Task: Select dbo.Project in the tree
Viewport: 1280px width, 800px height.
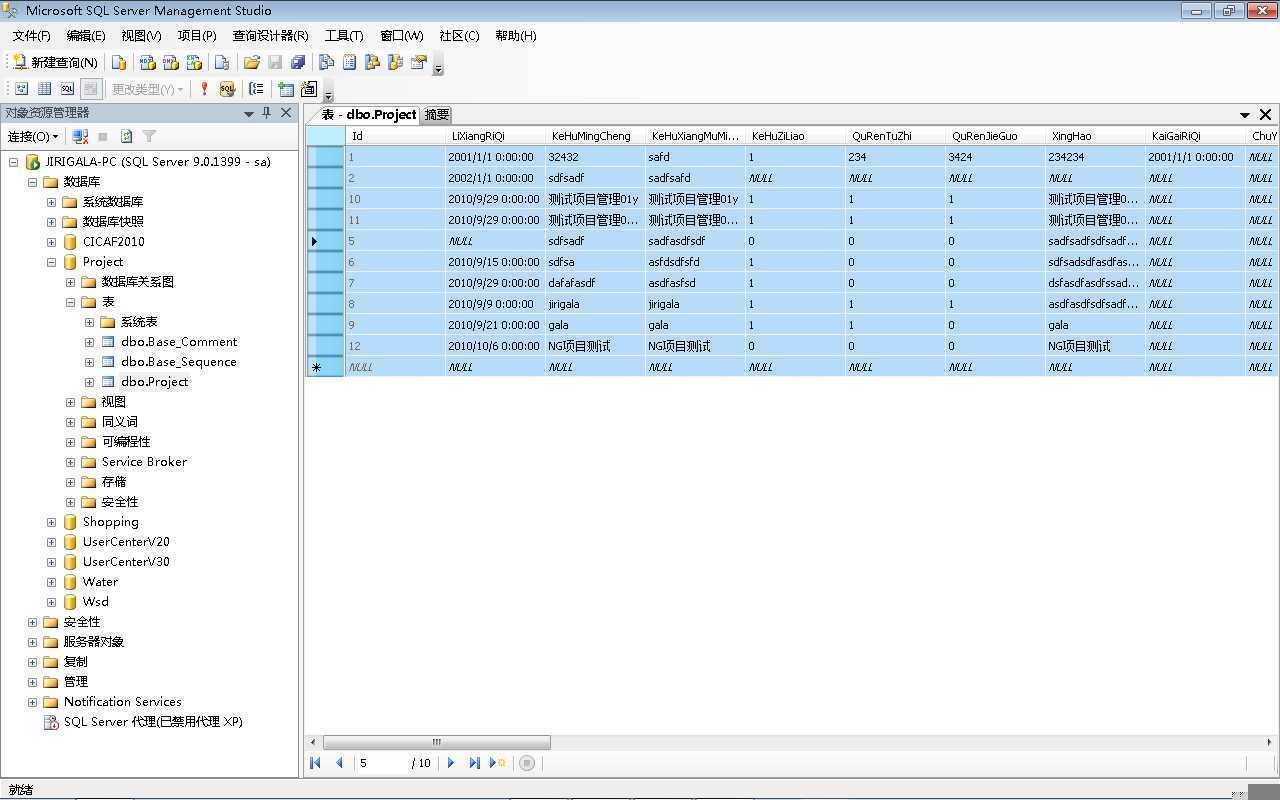Action: pos(154,382)
